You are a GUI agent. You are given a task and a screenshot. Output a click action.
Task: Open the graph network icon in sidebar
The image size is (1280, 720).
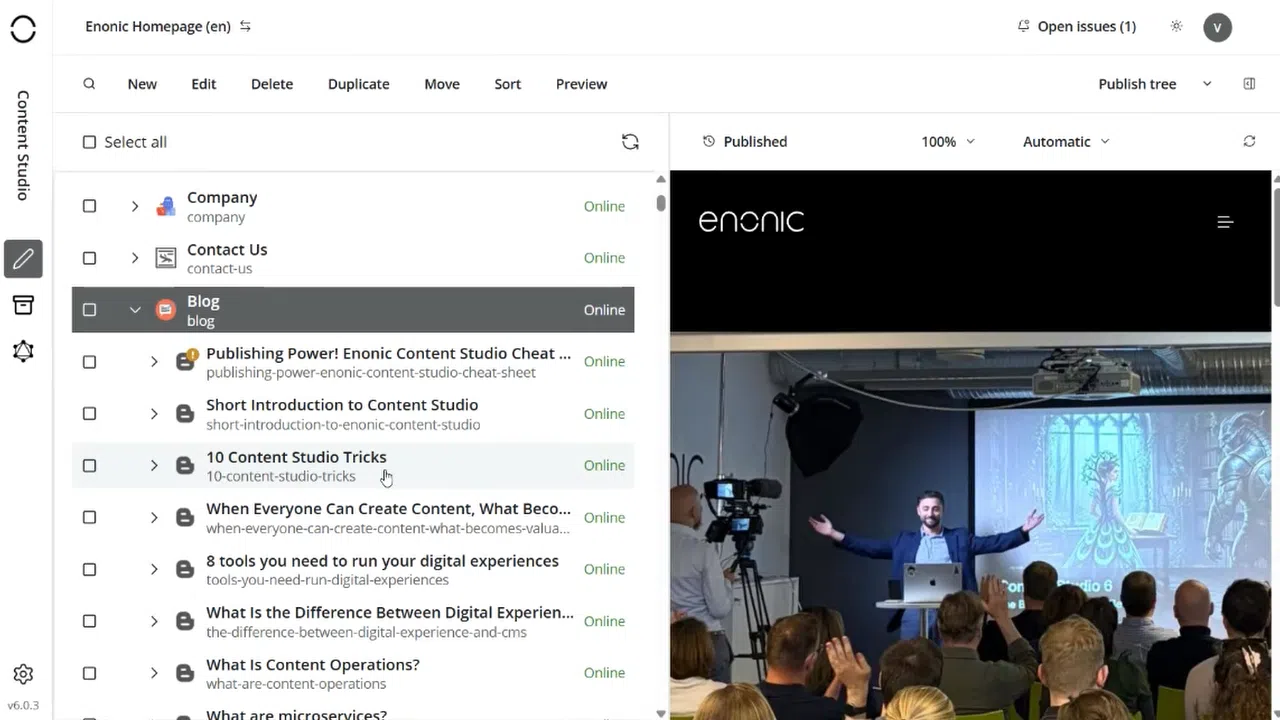click(23, 351)
